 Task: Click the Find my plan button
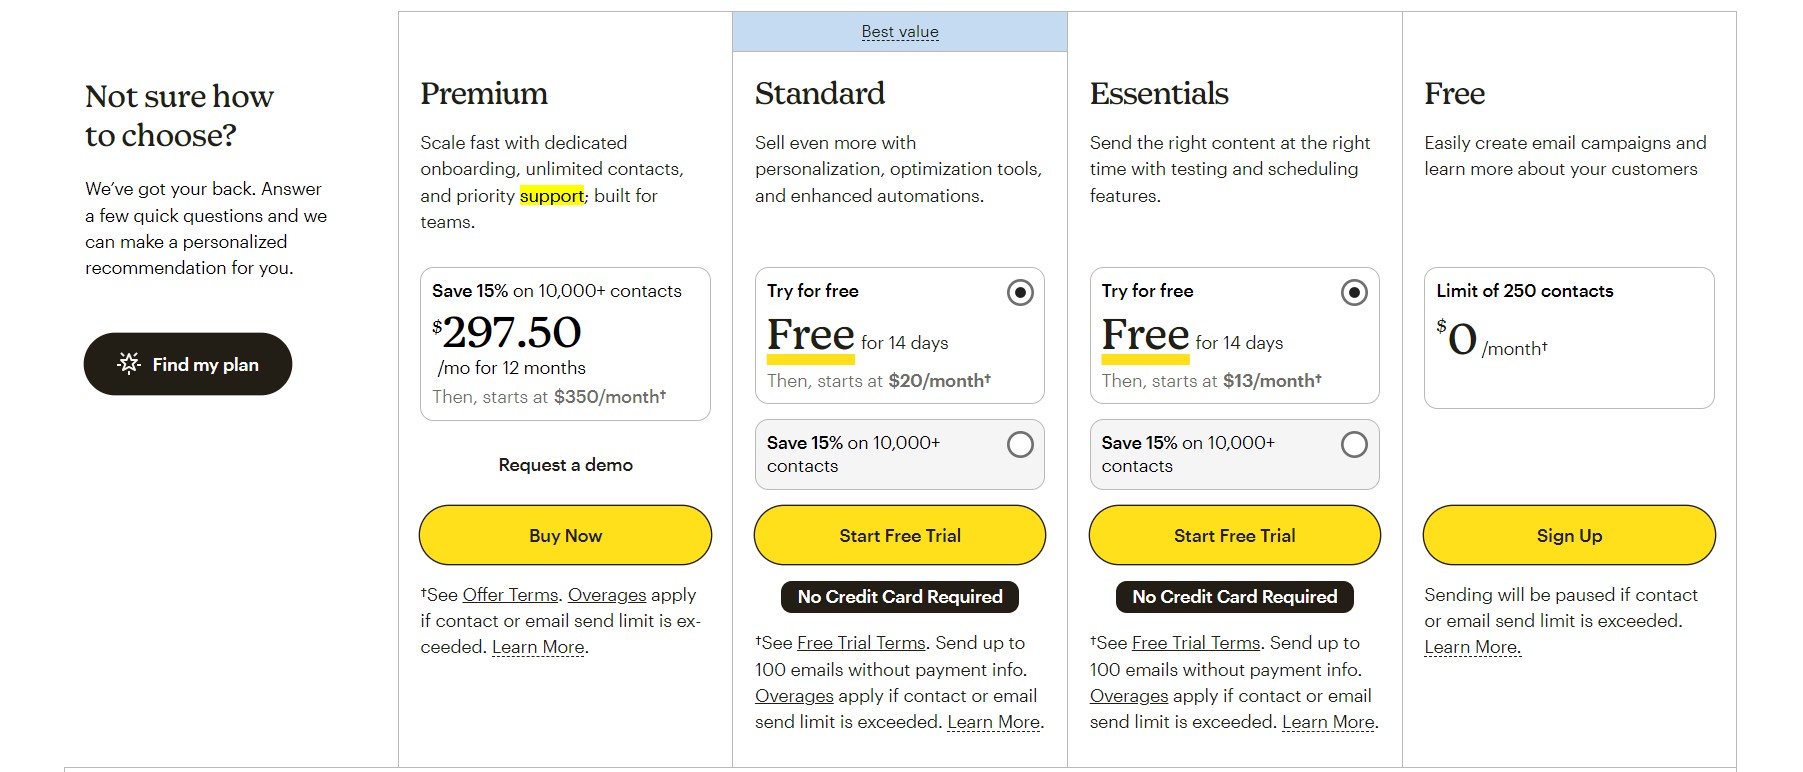click(x=187, y=364)
